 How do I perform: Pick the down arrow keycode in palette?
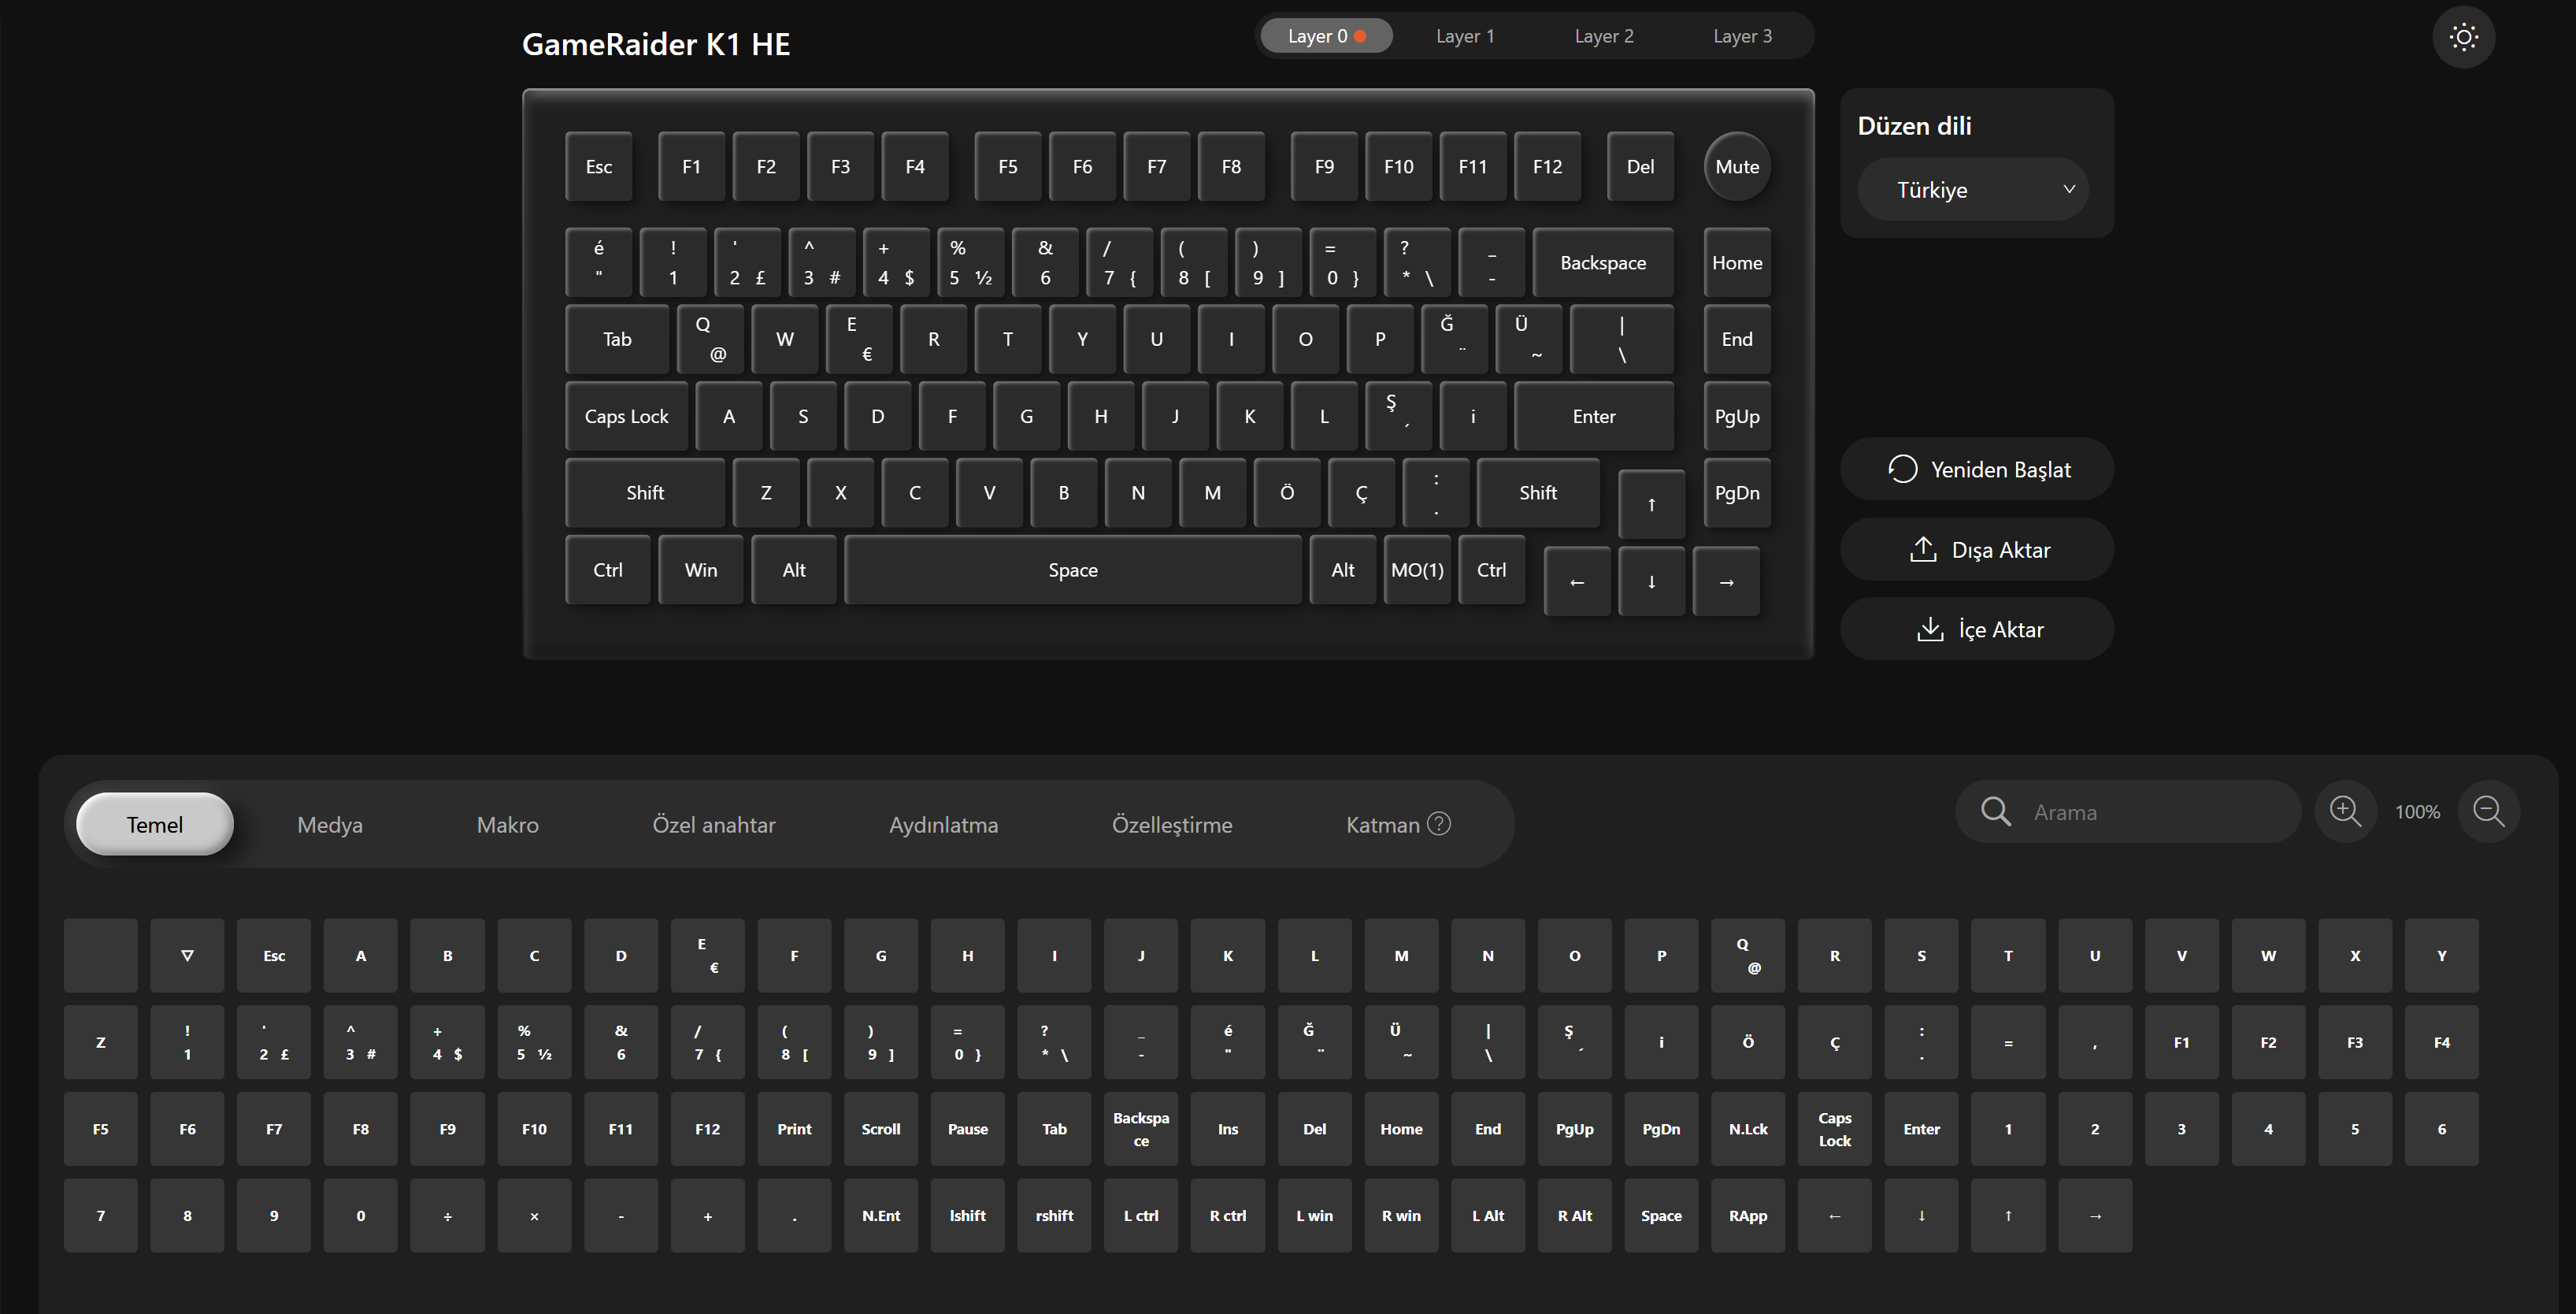[x=1921, y=1216]
